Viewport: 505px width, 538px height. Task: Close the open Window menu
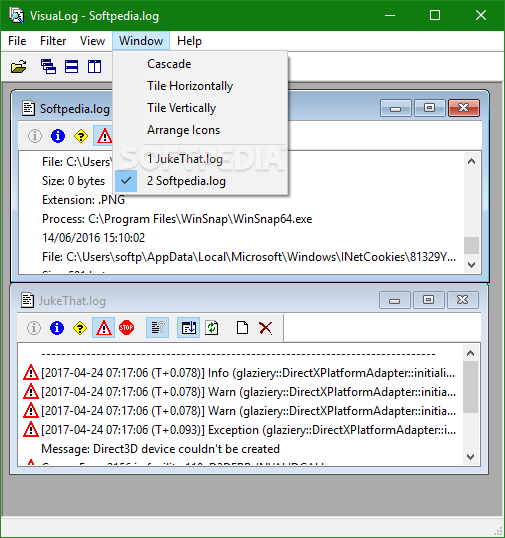tap(141, 41)
